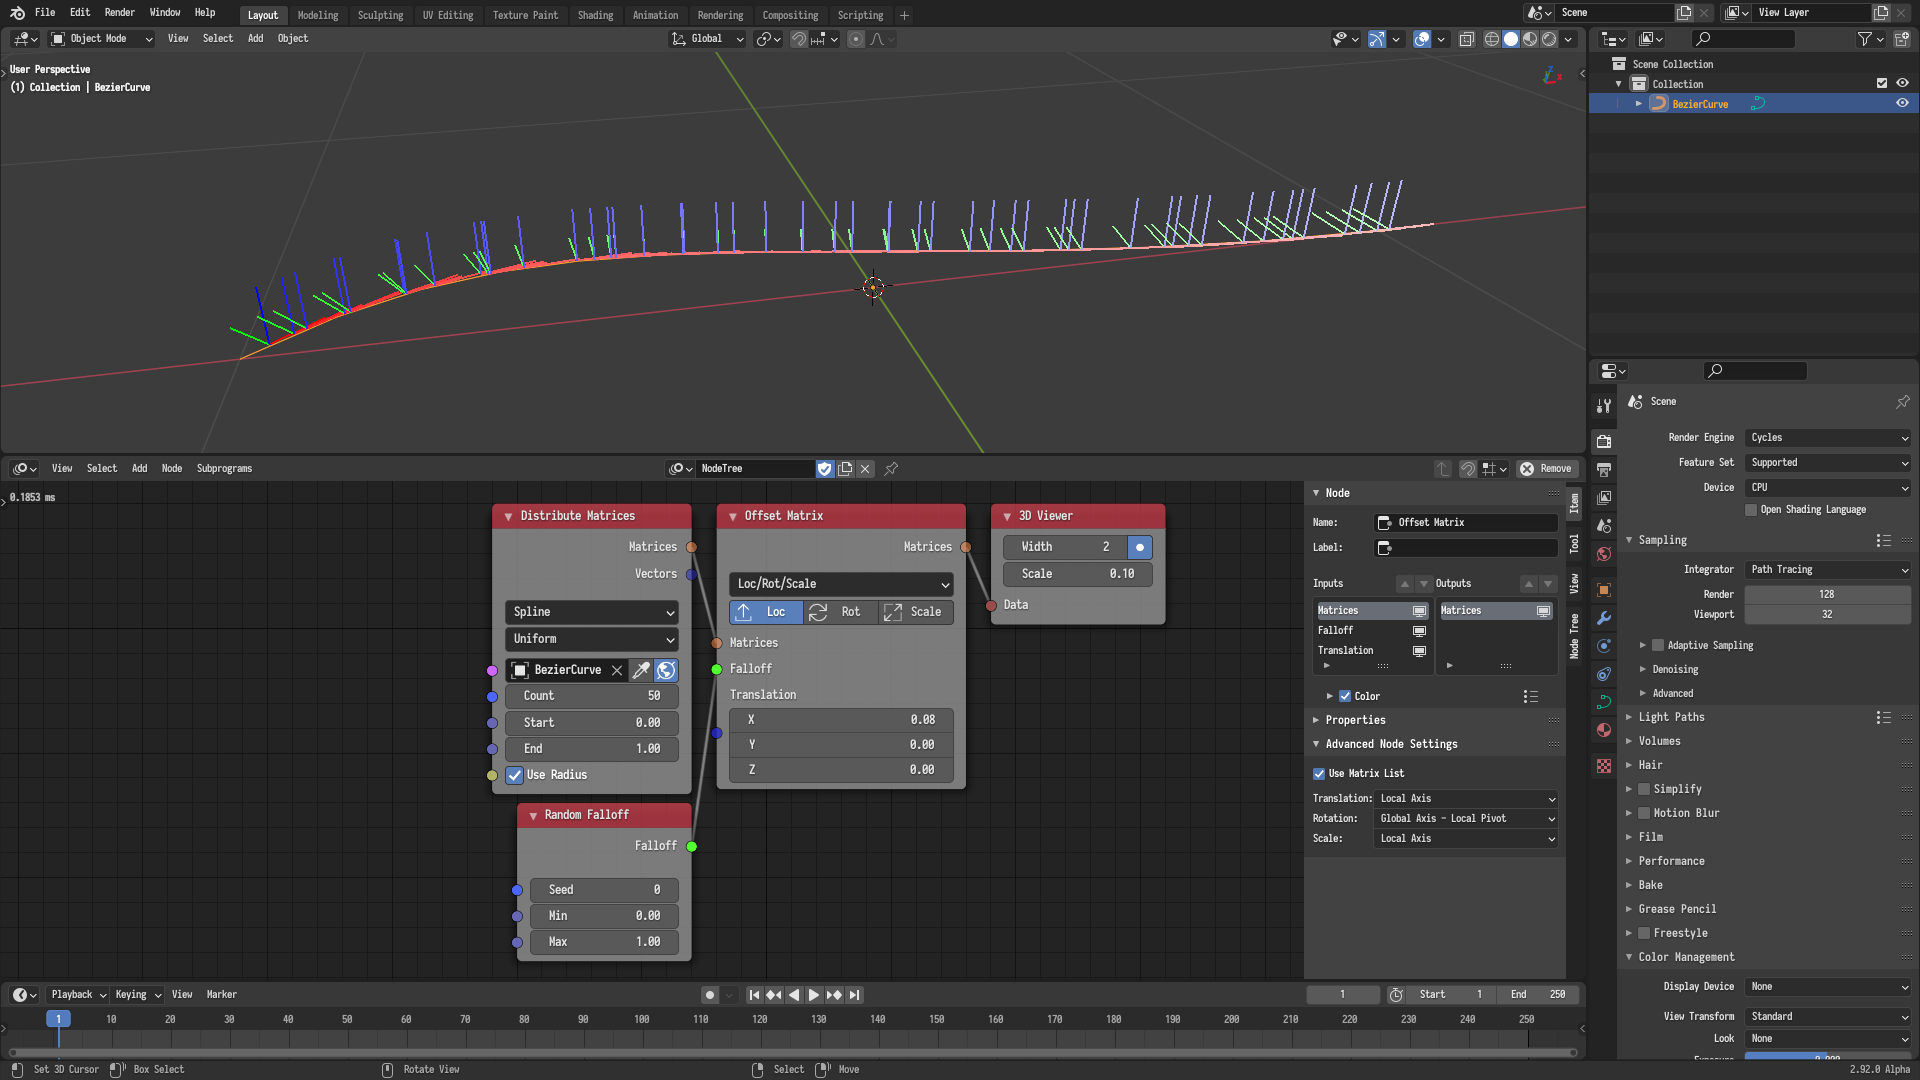The image size is (1920, 1080).
Task: Click the Remove button in the node editor header
Action: (x=1547, y=468)
